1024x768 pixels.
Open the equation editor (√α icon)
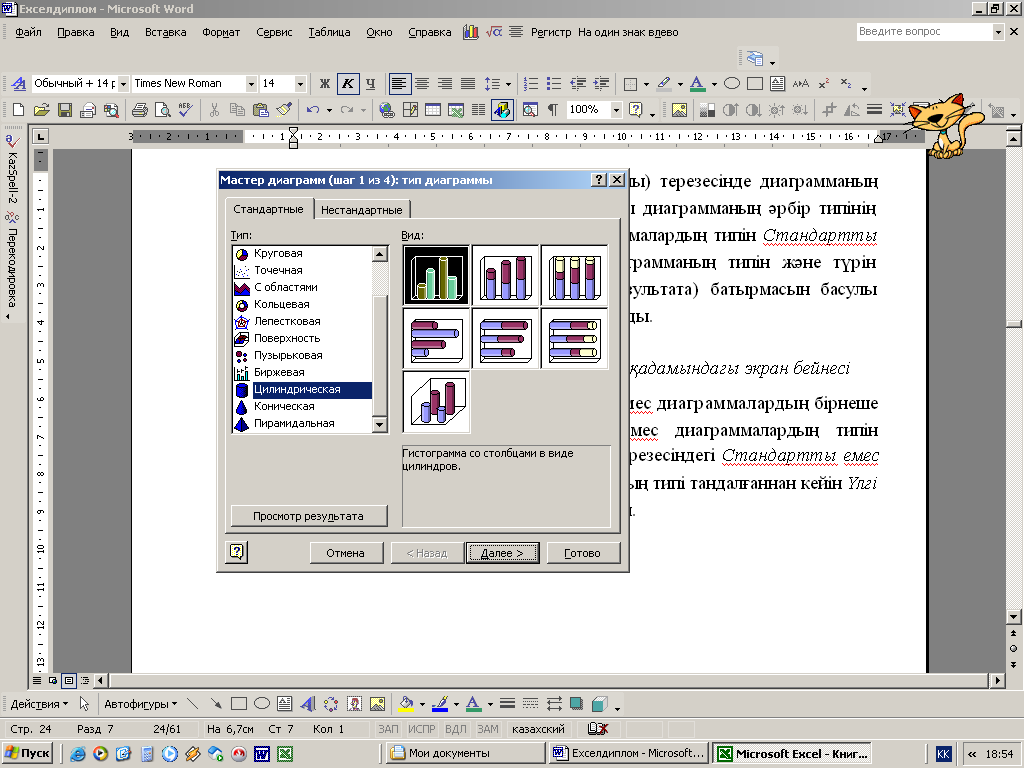pos(494,31)
